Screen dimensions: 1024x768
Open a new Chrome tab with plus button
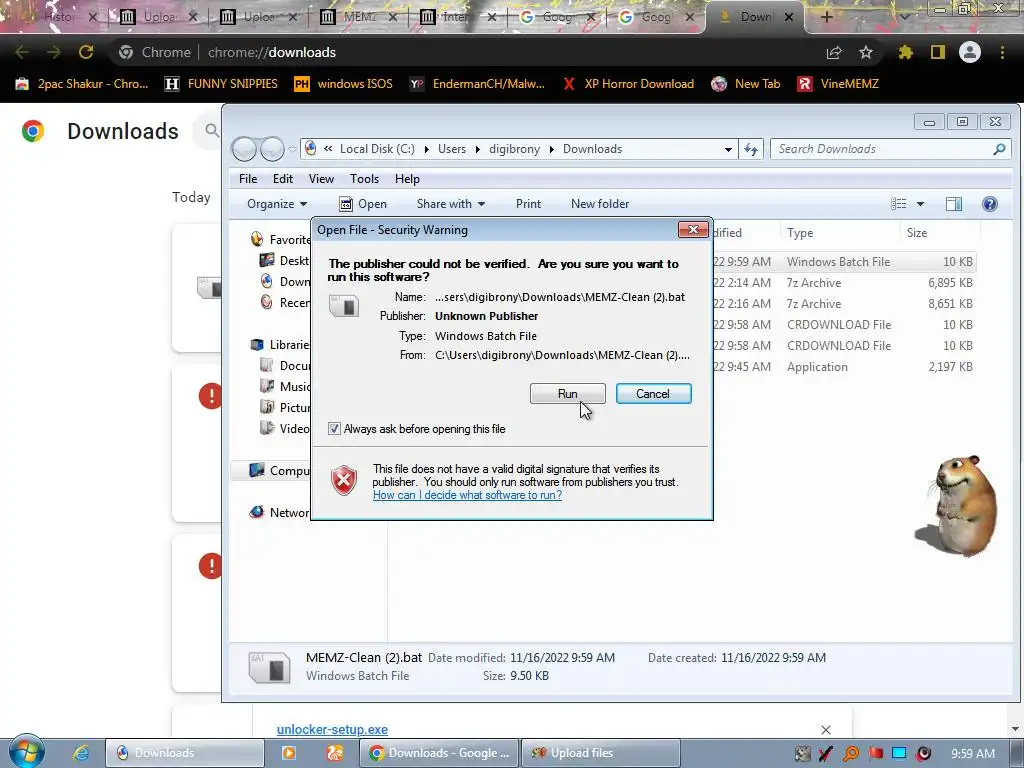826,17
